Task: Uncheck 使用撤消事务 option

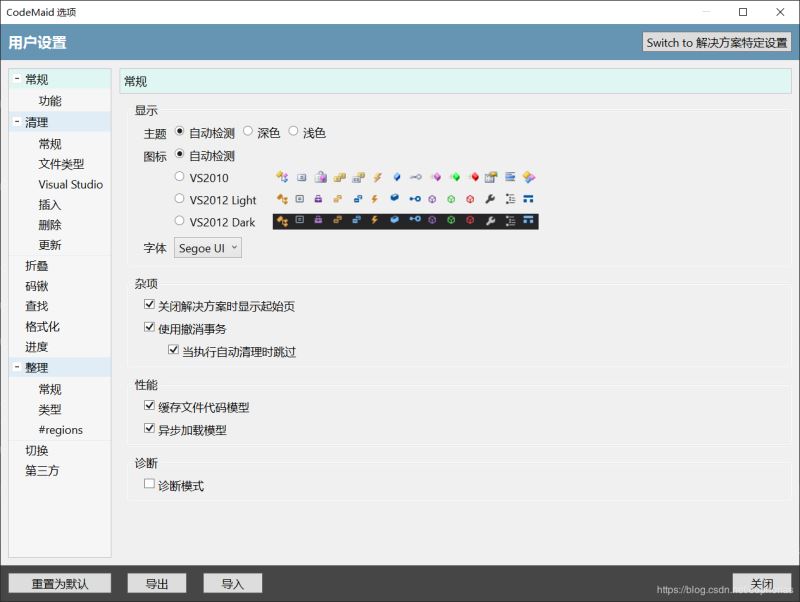Action: tap(149, 326)
